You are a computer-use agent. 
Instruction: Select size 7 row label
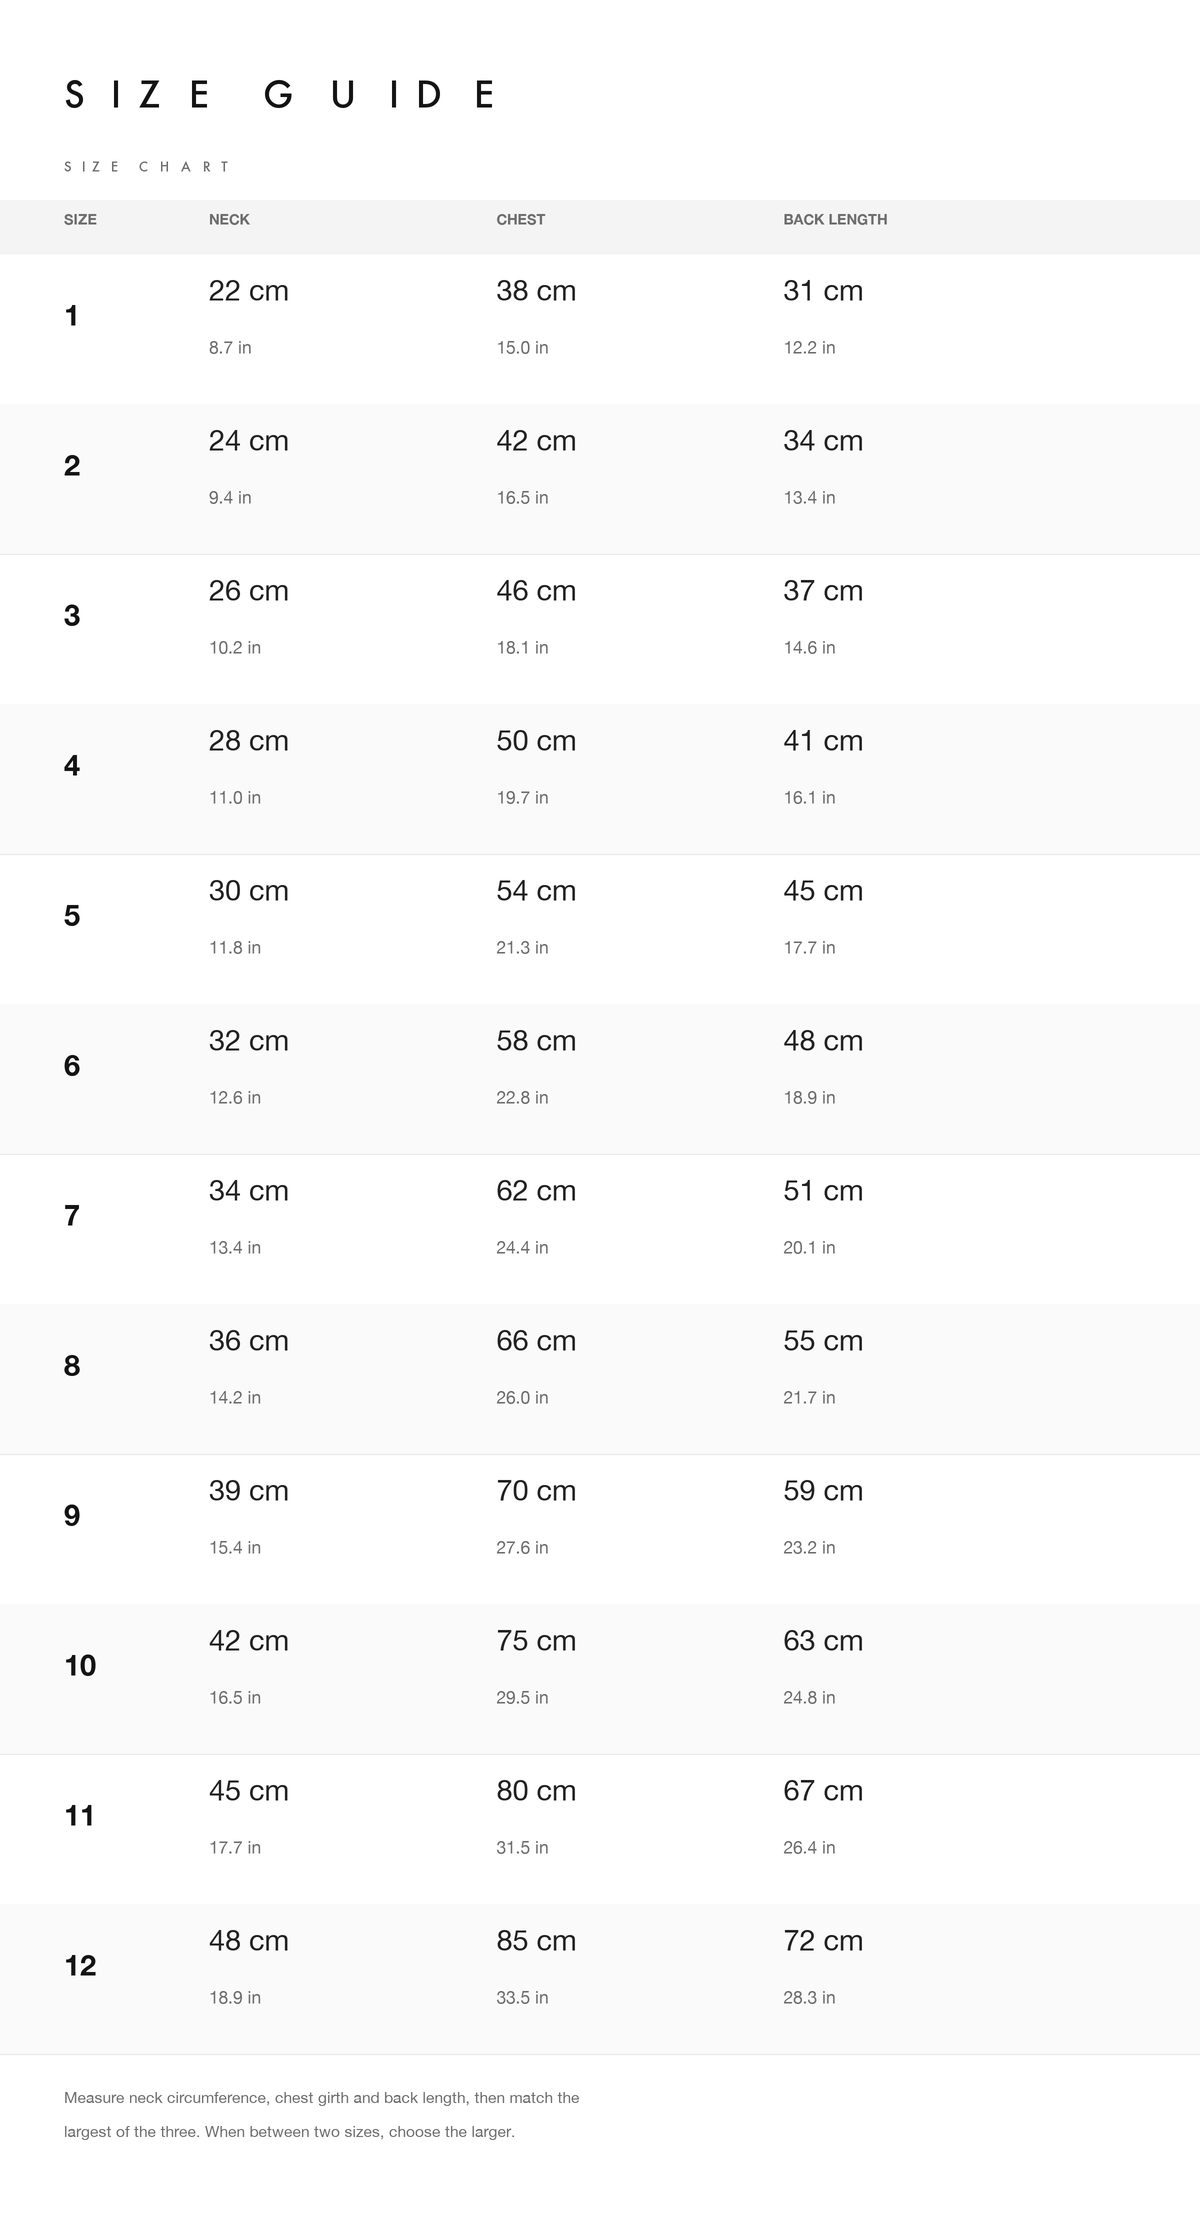tap(72, 1216)
